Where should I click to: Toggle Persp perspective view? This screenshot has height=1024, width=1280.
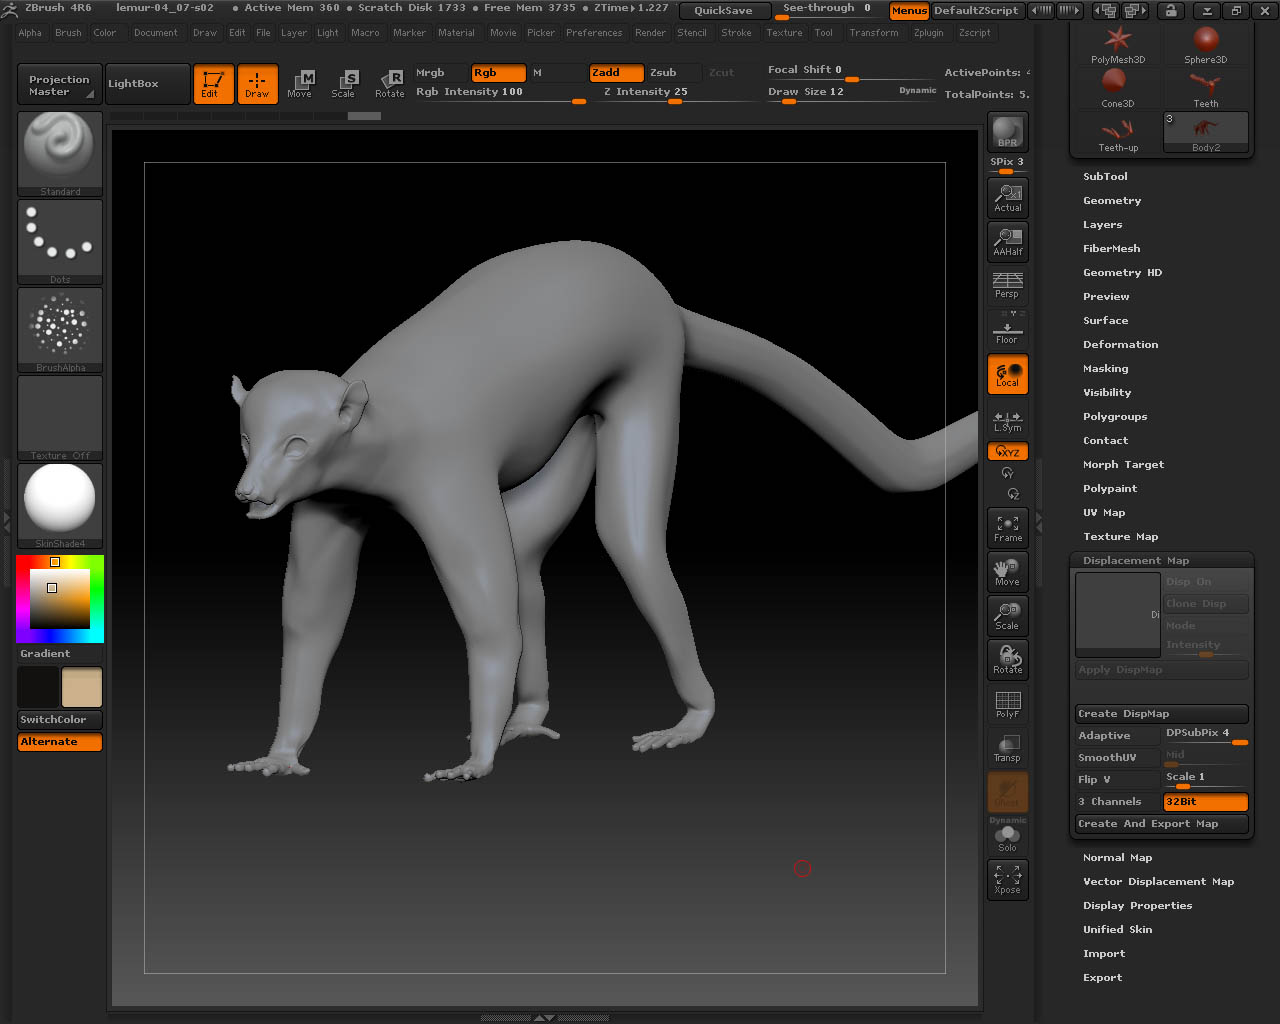tap(1007, 285)
